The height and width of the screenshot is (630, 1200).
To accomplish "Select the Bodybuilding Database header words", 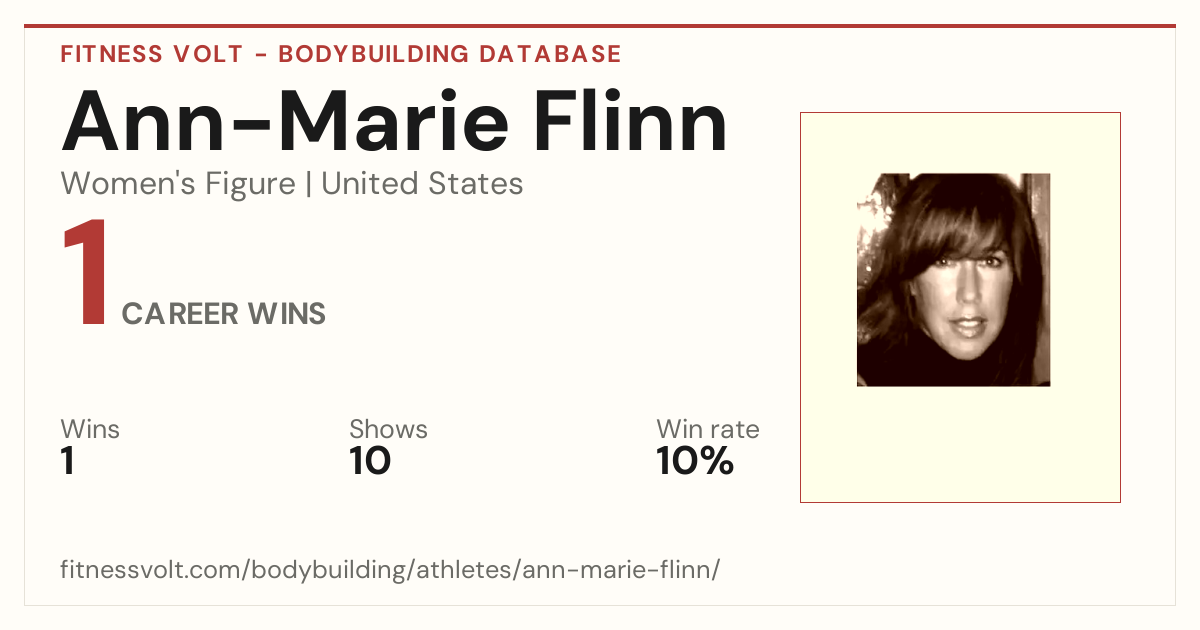I will tap(450, 54).
